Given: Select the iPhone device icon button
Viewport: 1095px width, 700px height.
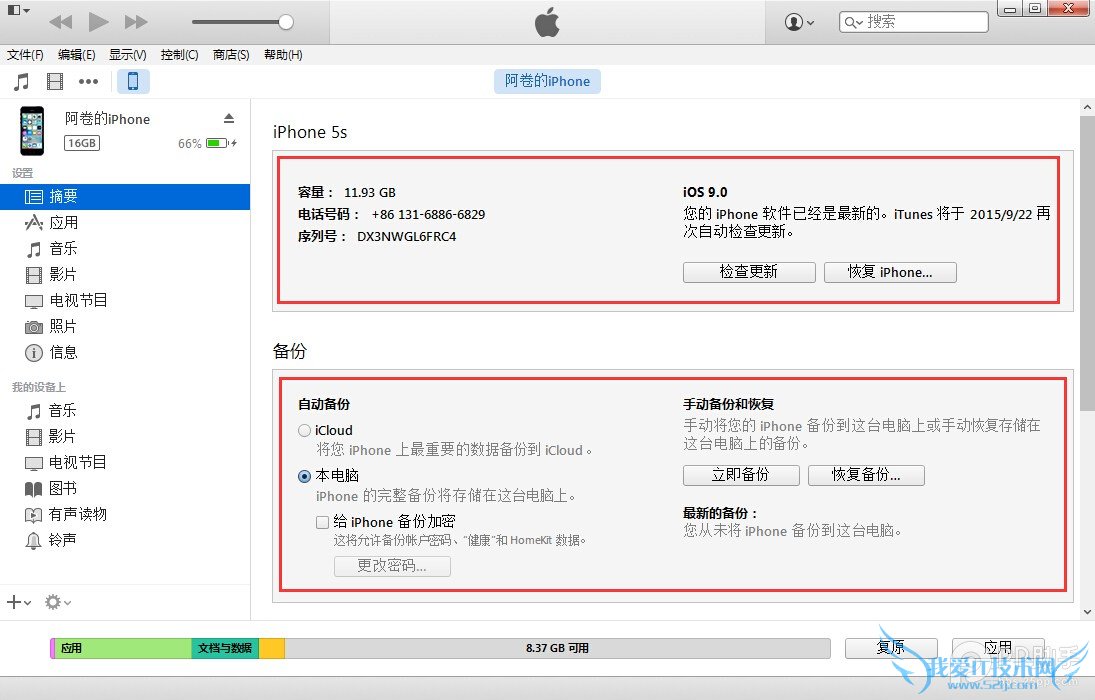Looking at the screenshot, I should (x=133, y=82).
